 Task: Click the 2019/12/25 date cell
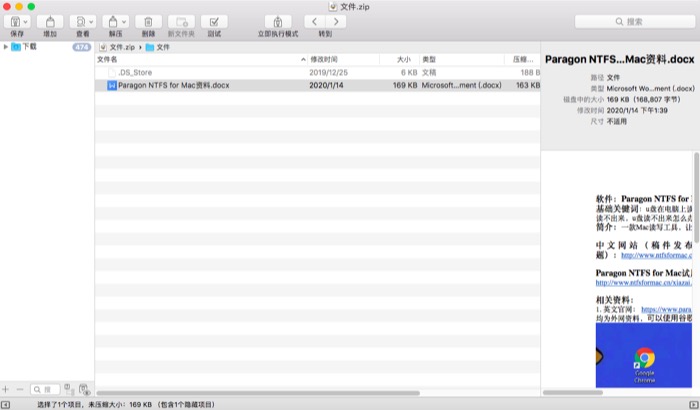[x=329, y=72]
